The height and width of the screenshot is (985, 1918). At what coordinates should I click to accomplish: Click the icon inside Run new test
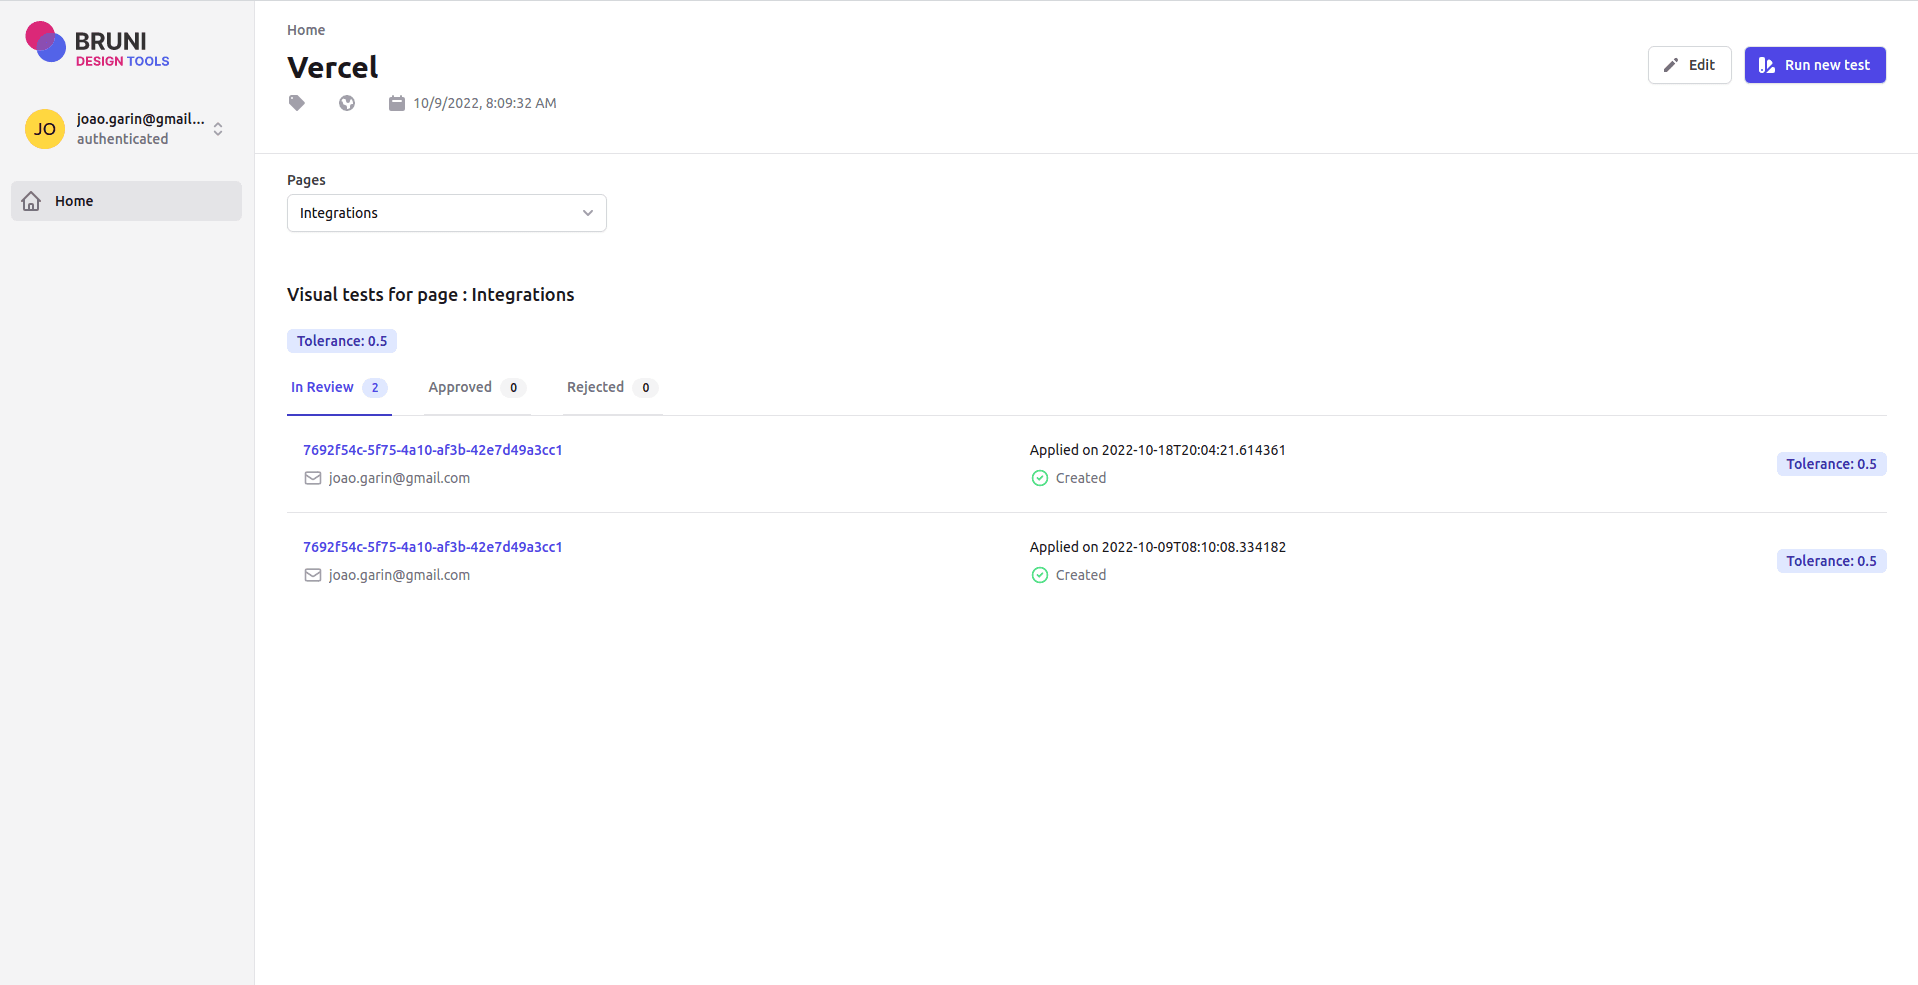pos(1767,65)
